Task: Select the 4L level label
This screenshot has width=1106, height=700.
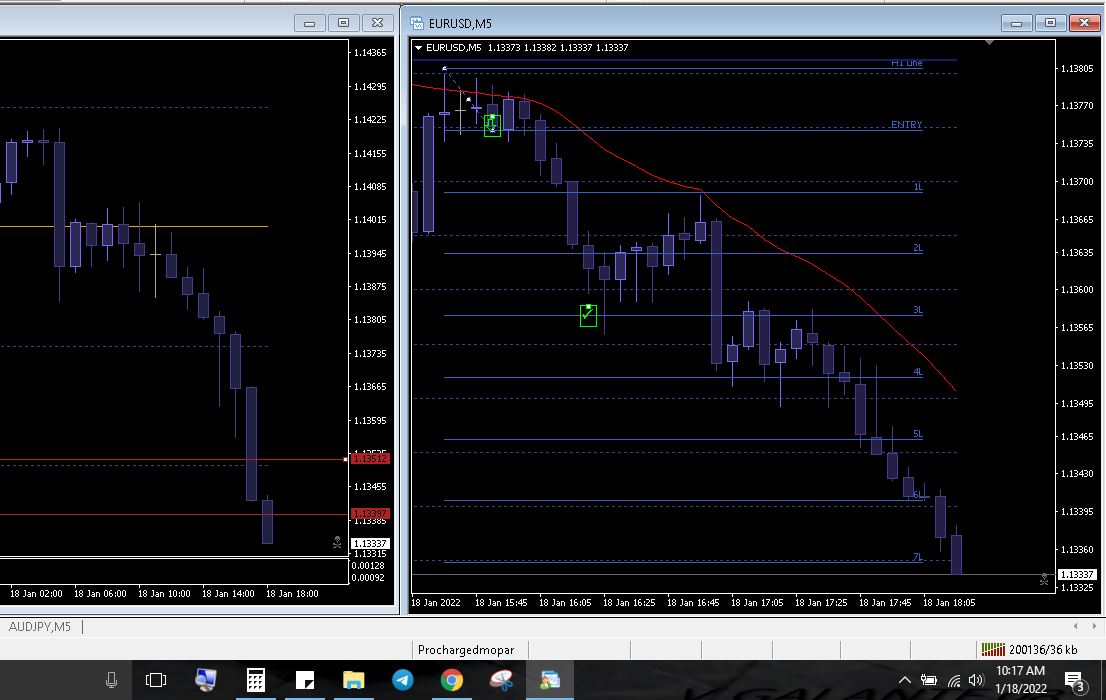Action: click(x=918, y=371)
